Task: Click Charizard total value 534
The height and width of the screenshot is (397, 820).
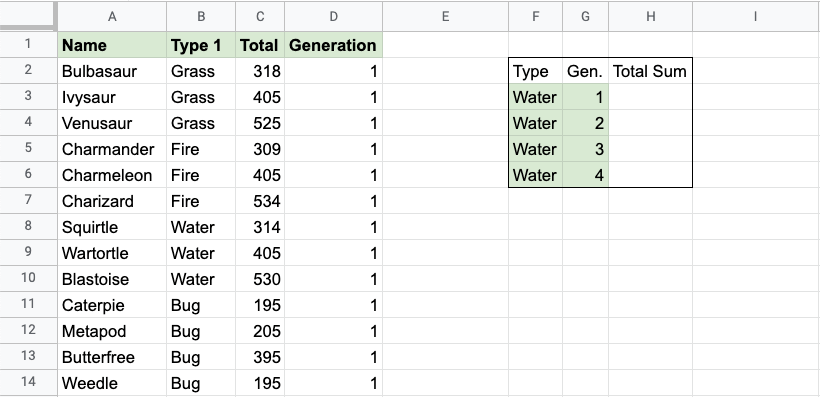Action: [x=260, y=201]
